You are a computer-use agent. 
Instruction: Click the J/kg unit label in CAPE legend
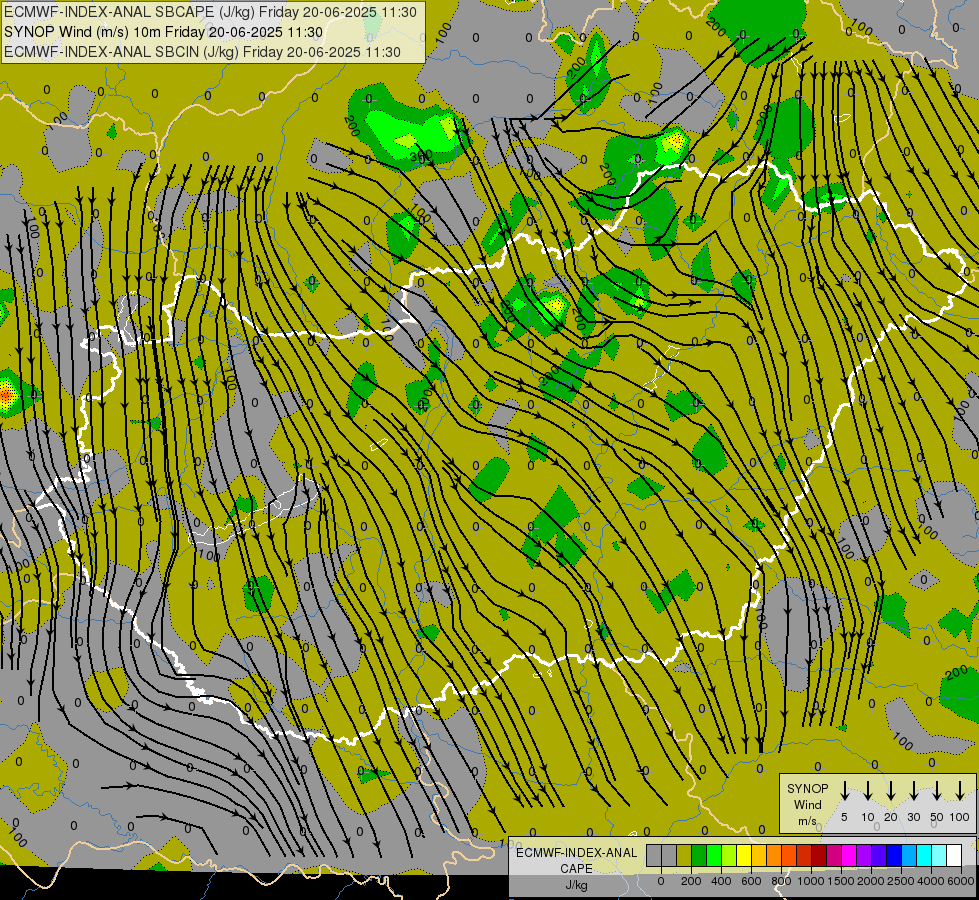[x=576, y=885]
